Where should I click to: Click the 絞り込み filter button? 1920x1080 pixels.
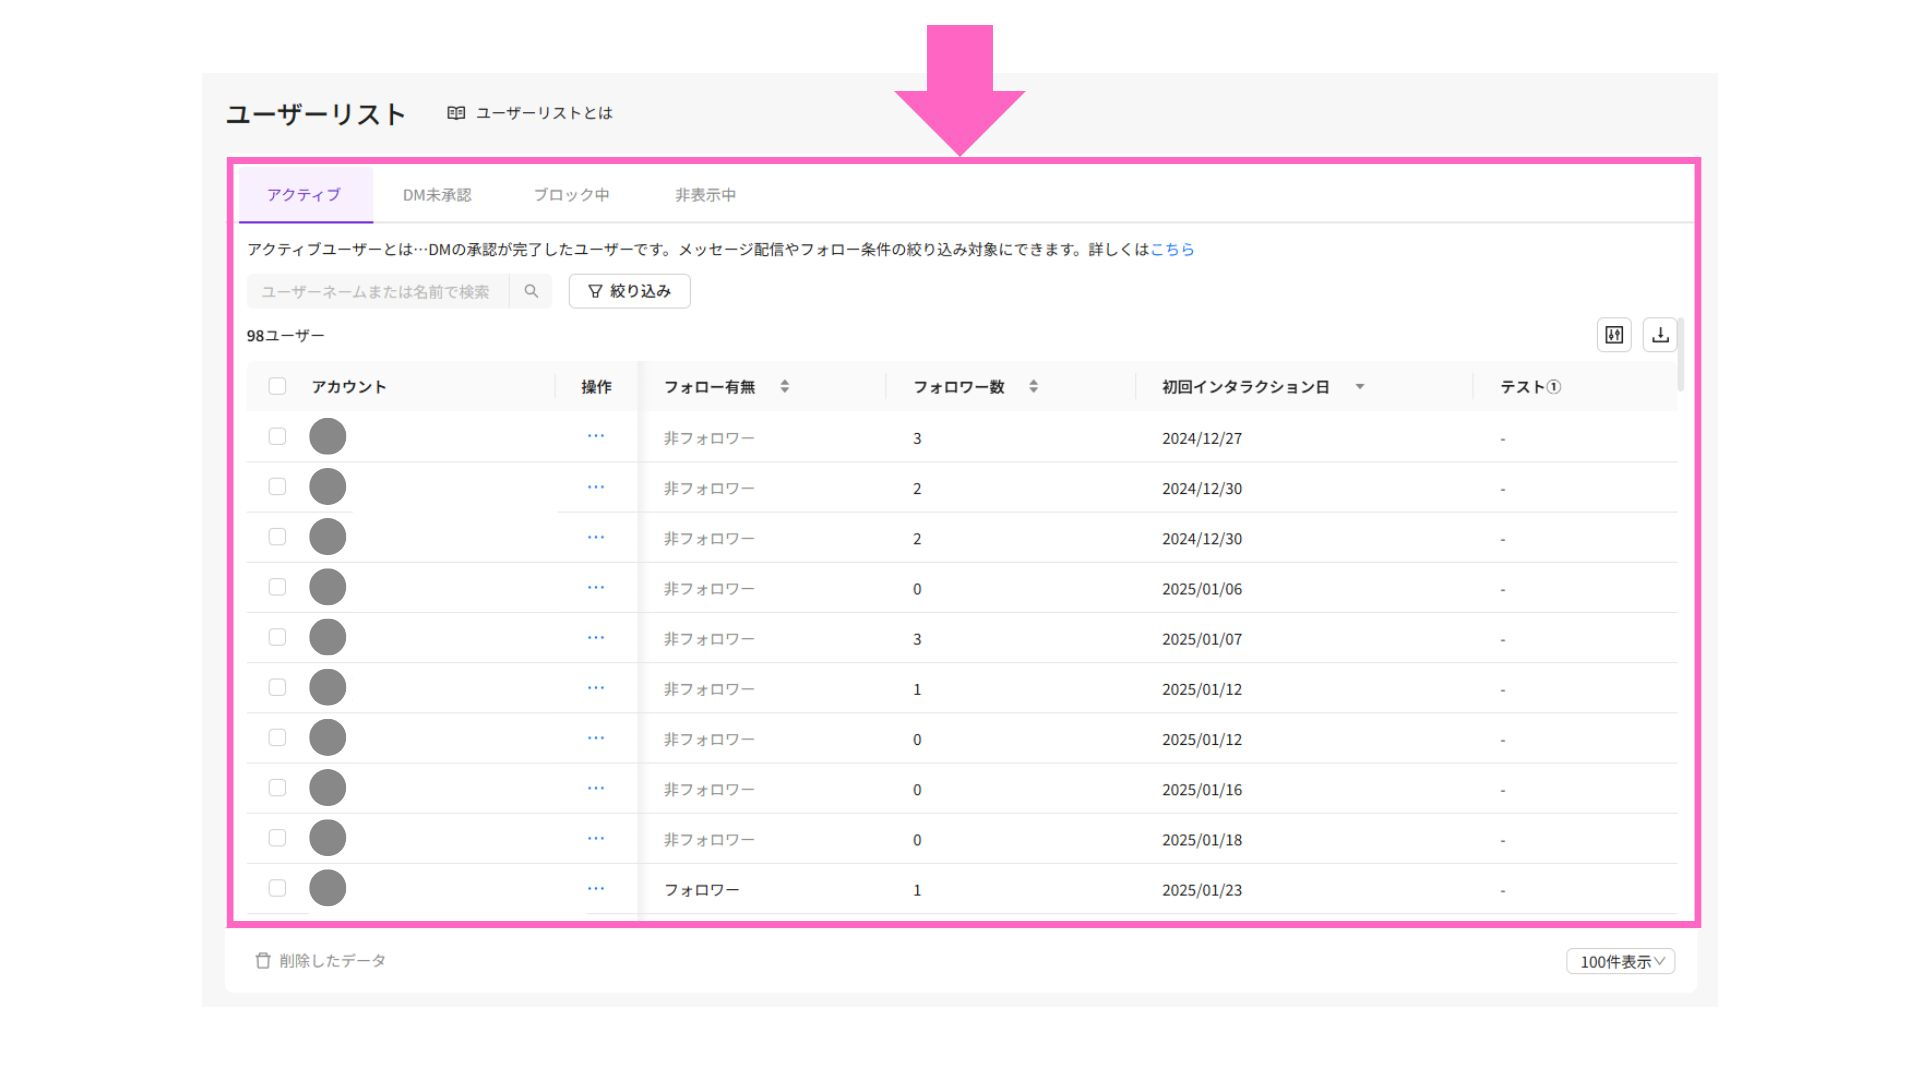[x=629, y=291]
